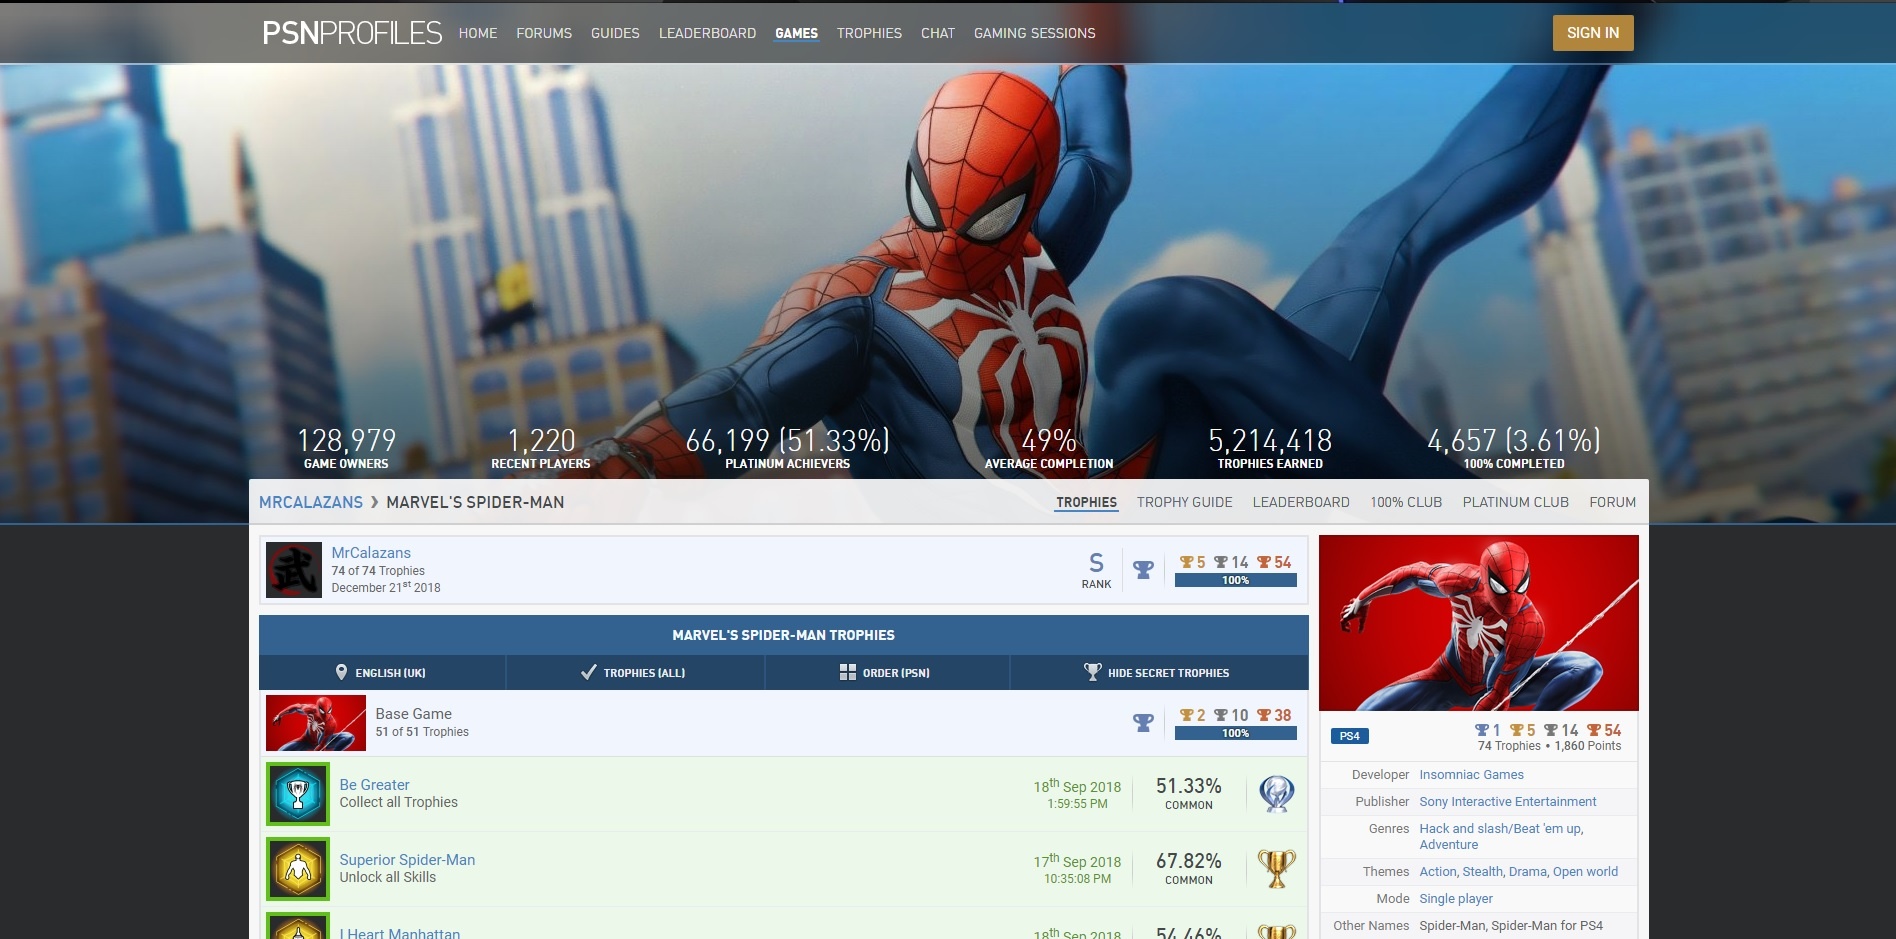
Task: Click the Be Greater trophy icon
Action: coord(298,794)
